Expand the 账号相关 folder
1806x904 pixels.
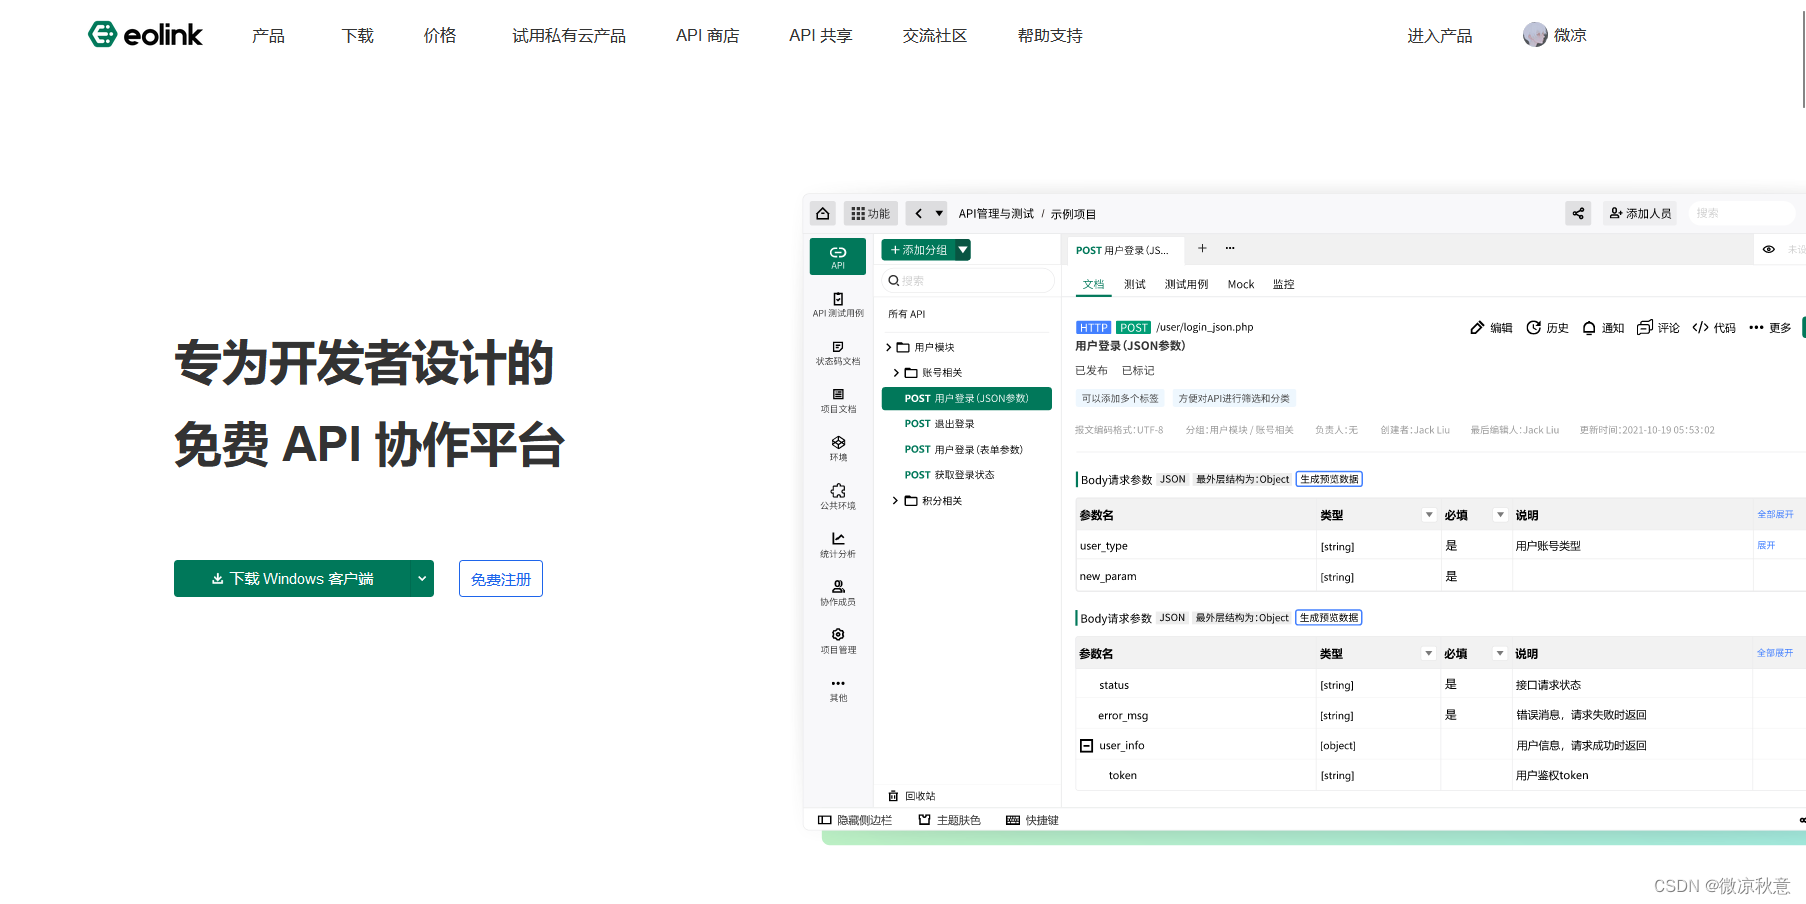(x=896, y=373)
